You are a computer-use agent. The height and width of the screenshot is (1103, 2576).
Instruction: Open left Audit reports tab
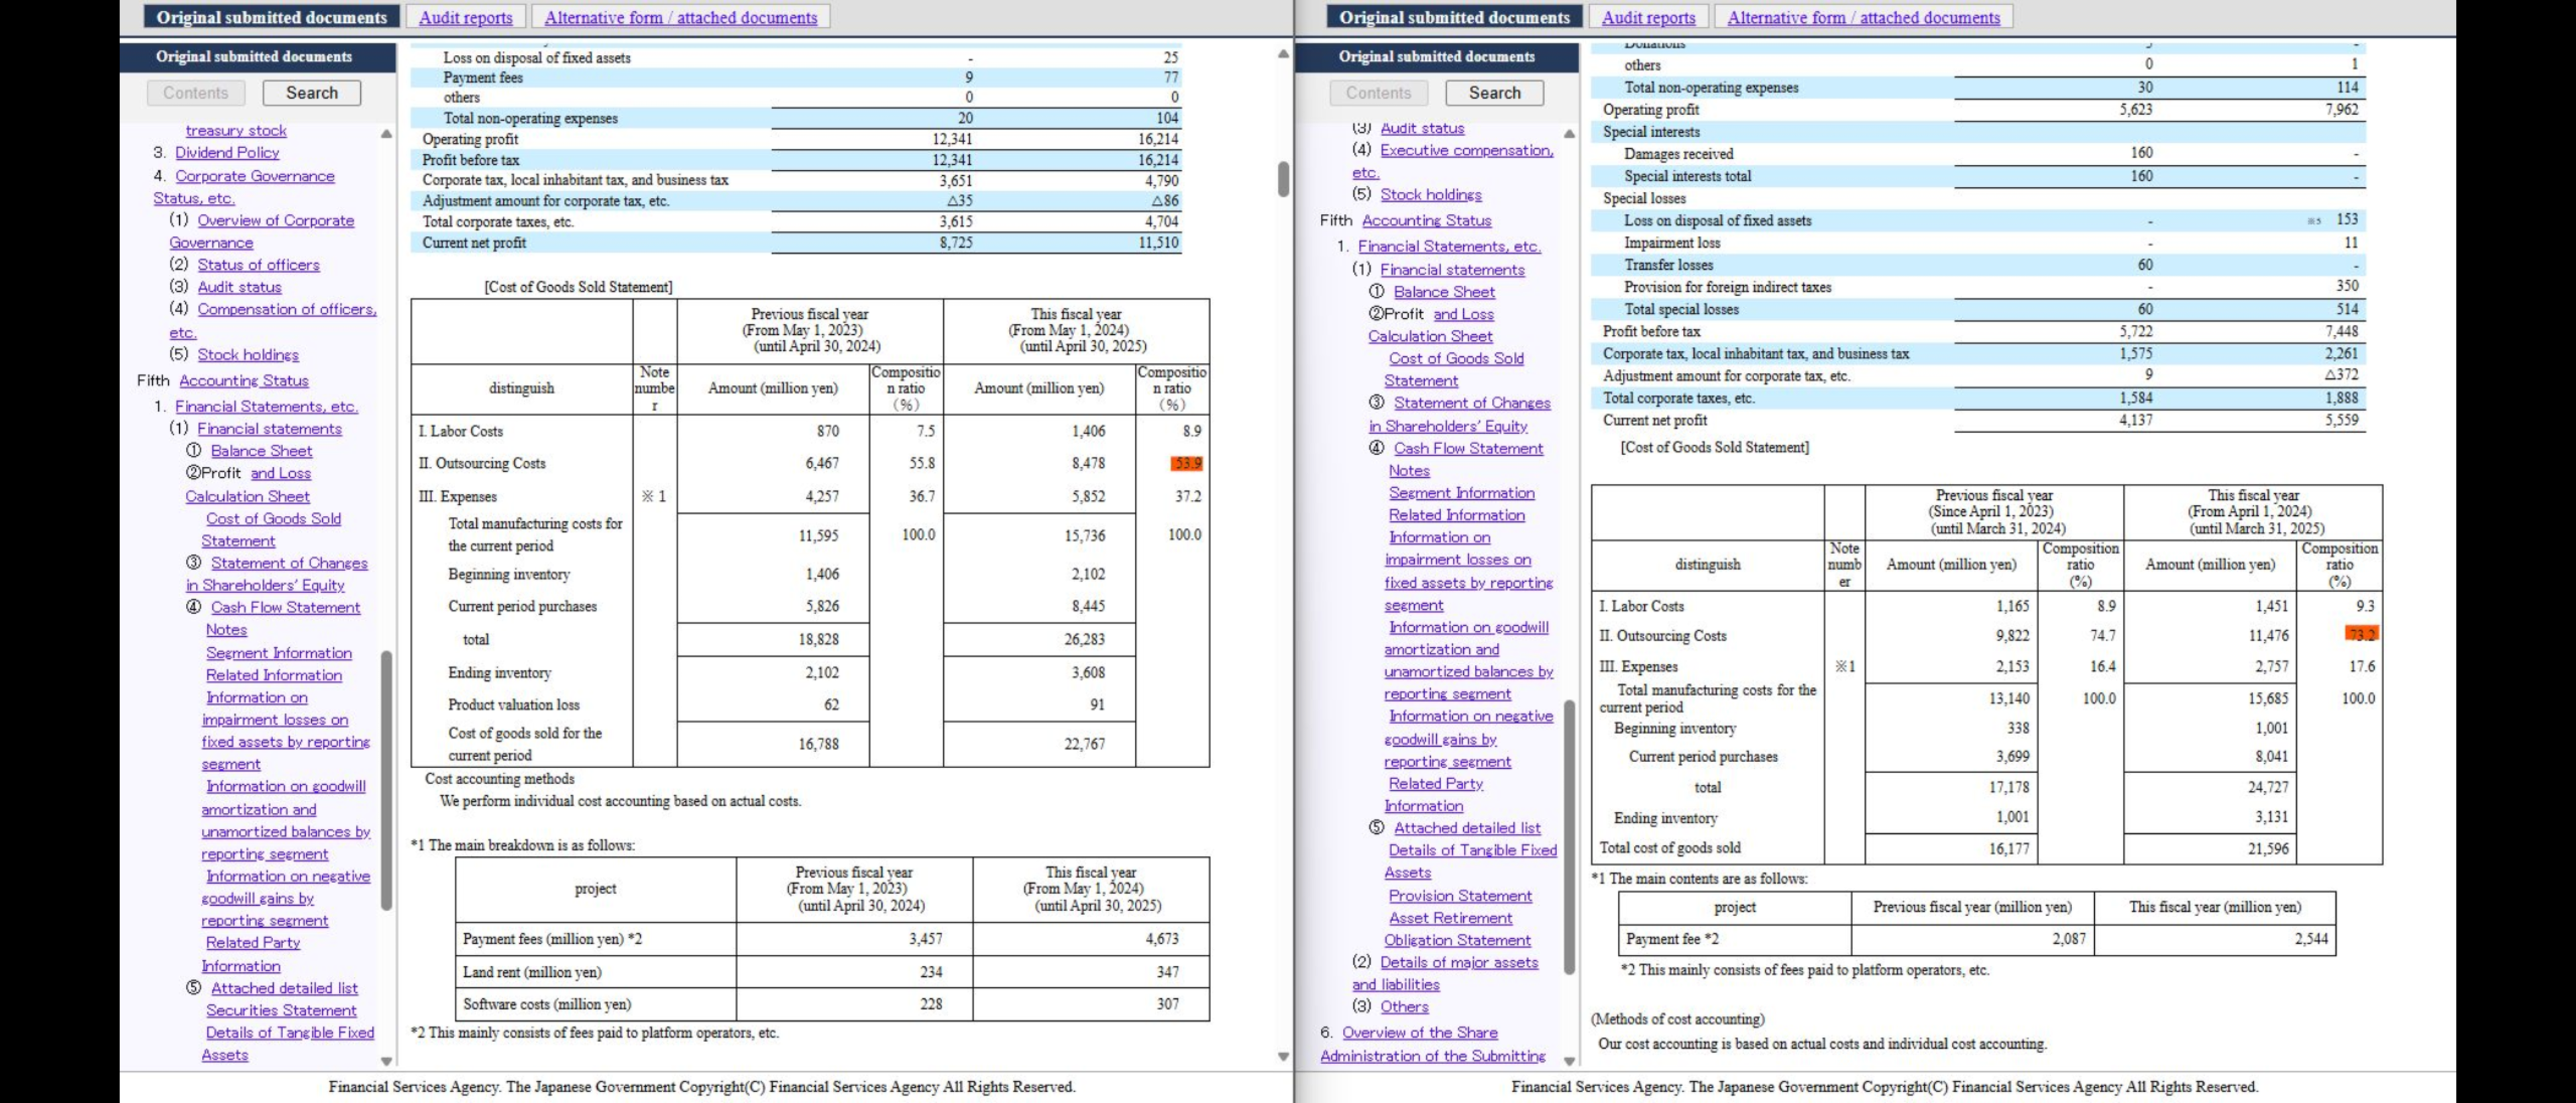[x=465, y=17]
